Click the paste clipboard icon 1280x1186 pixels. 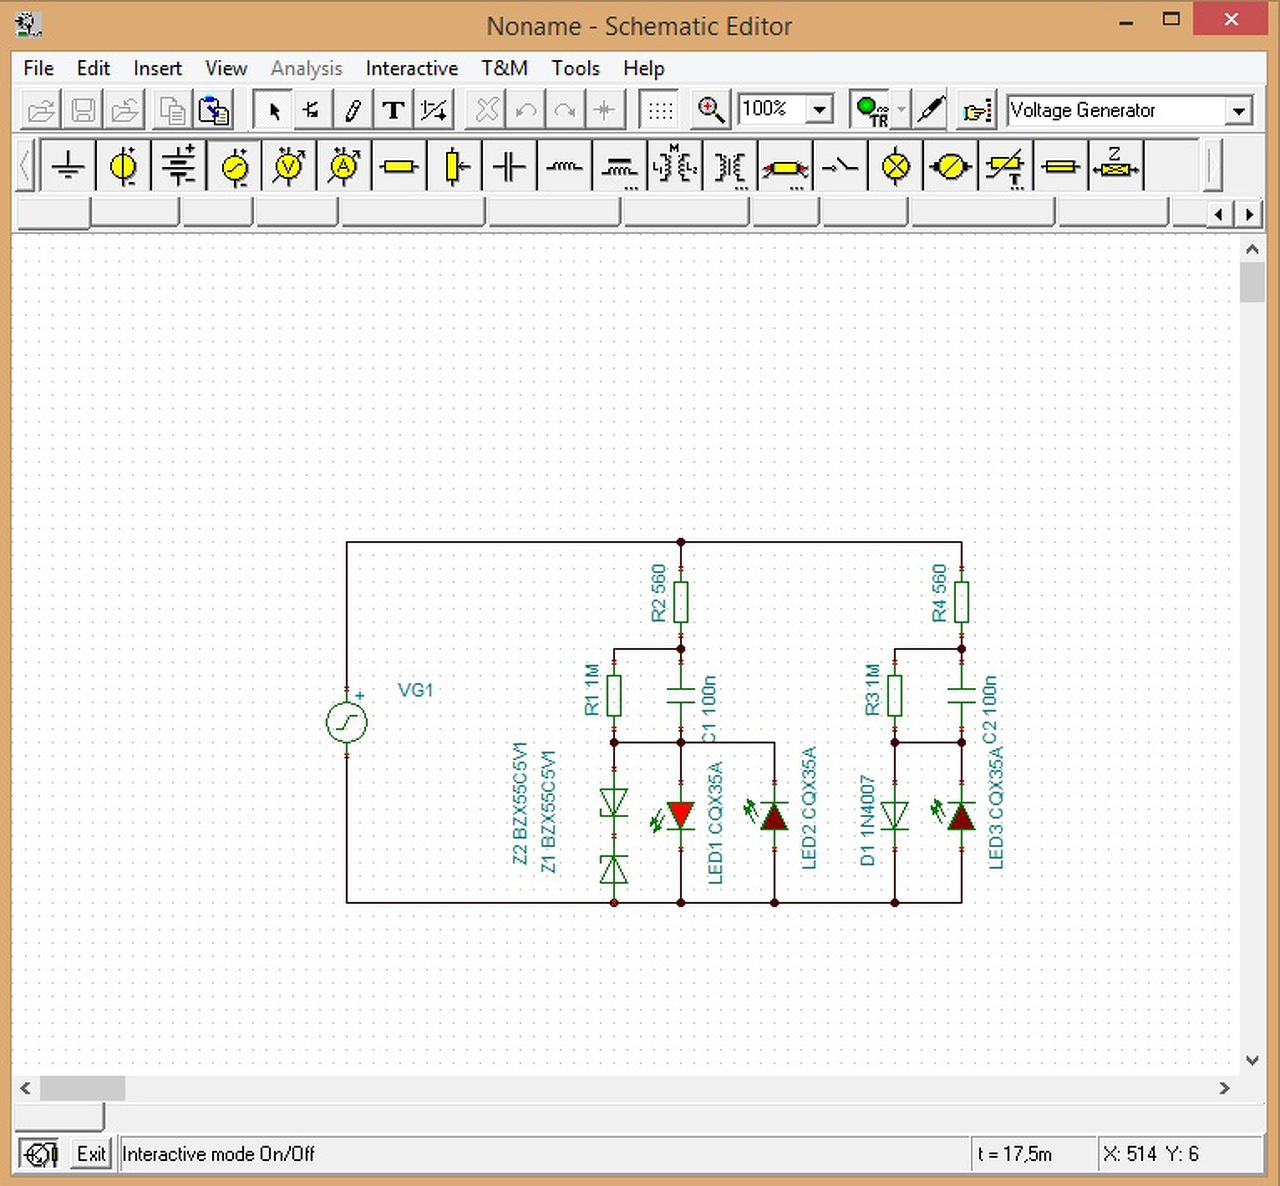pos(213,110)
